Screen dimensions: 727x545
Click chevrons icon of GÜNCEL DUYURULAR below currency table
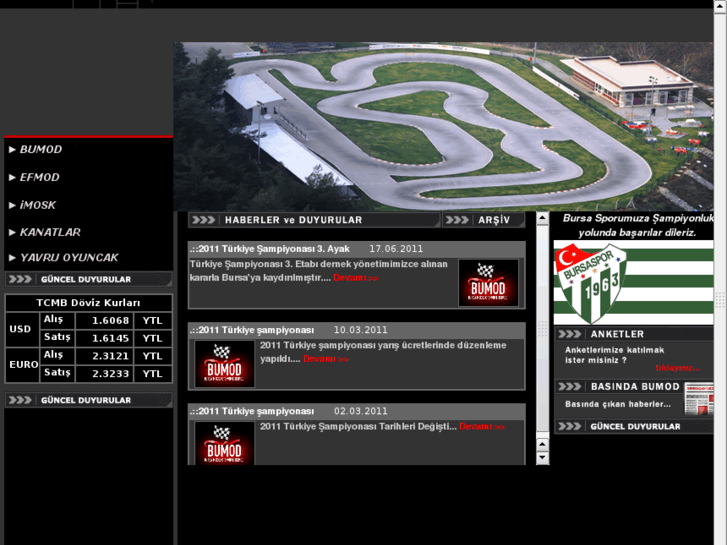point(20,400)
